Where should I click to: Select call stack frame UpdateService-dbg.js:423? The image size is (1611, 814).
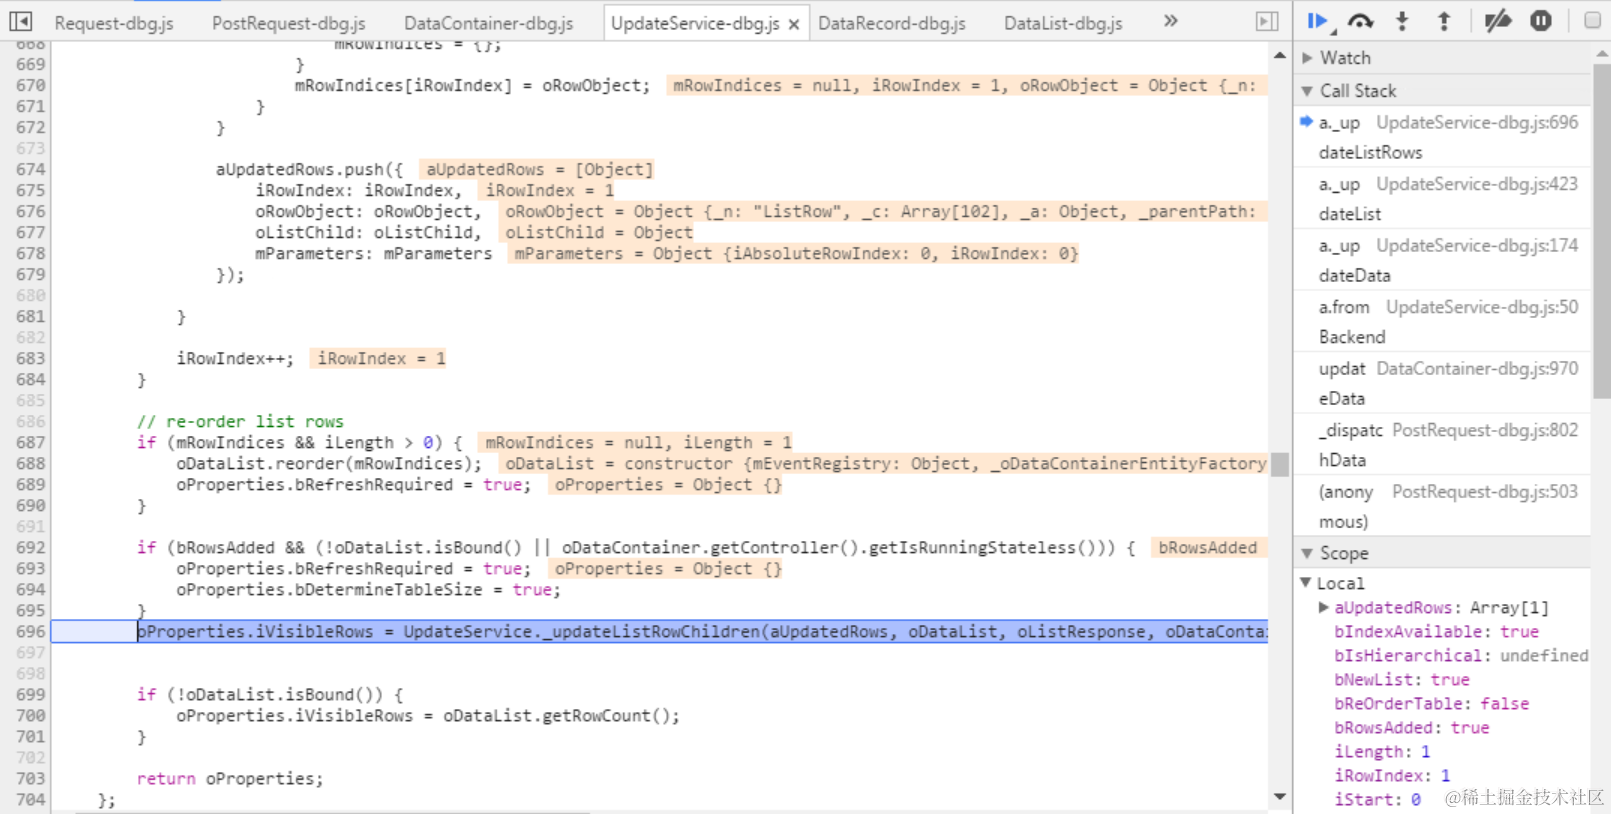(1441, 199)
